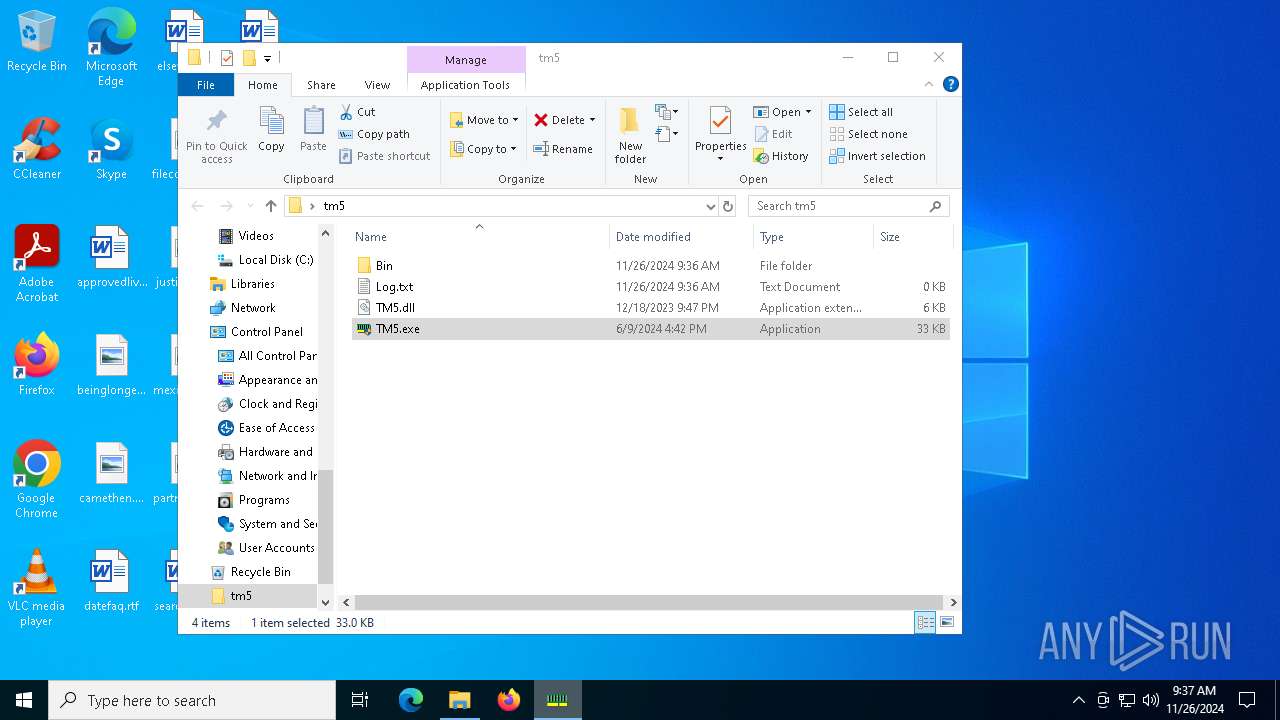
Task: Click the Manage contextual tab
Action: pyautogui.click(x=466, y=60)
